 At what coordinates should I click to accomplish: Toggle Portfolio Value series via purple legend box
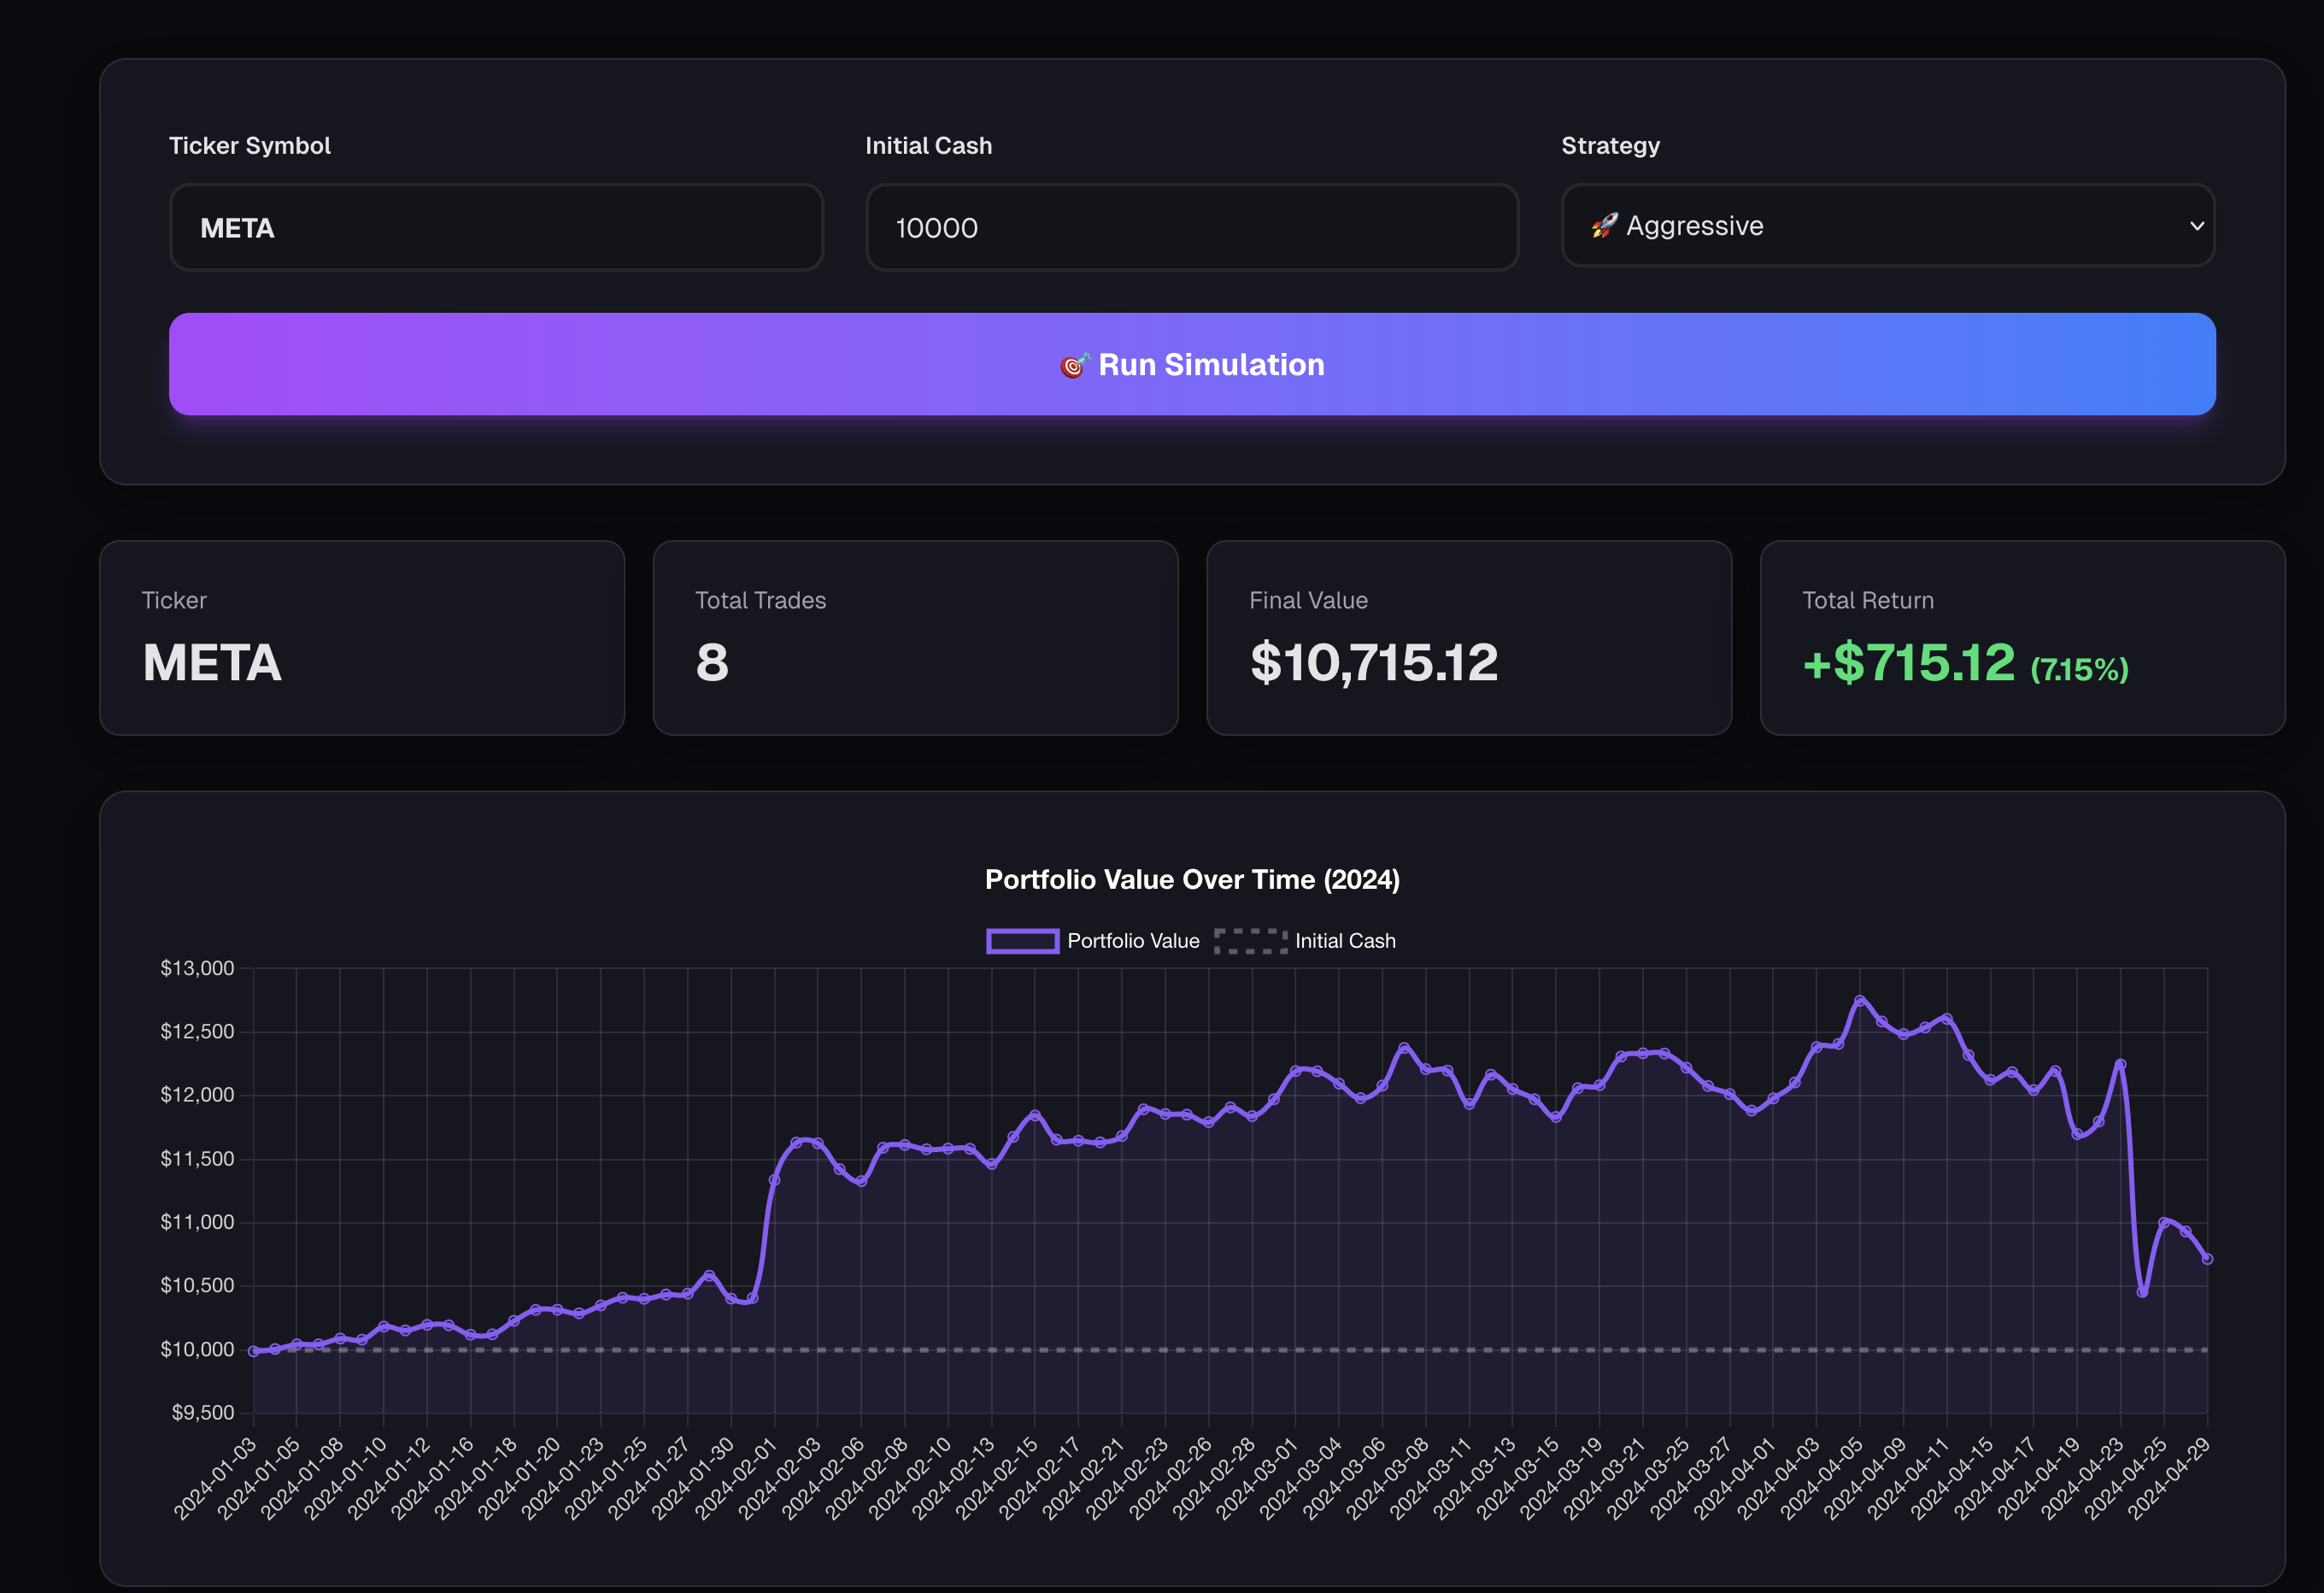1022,941
